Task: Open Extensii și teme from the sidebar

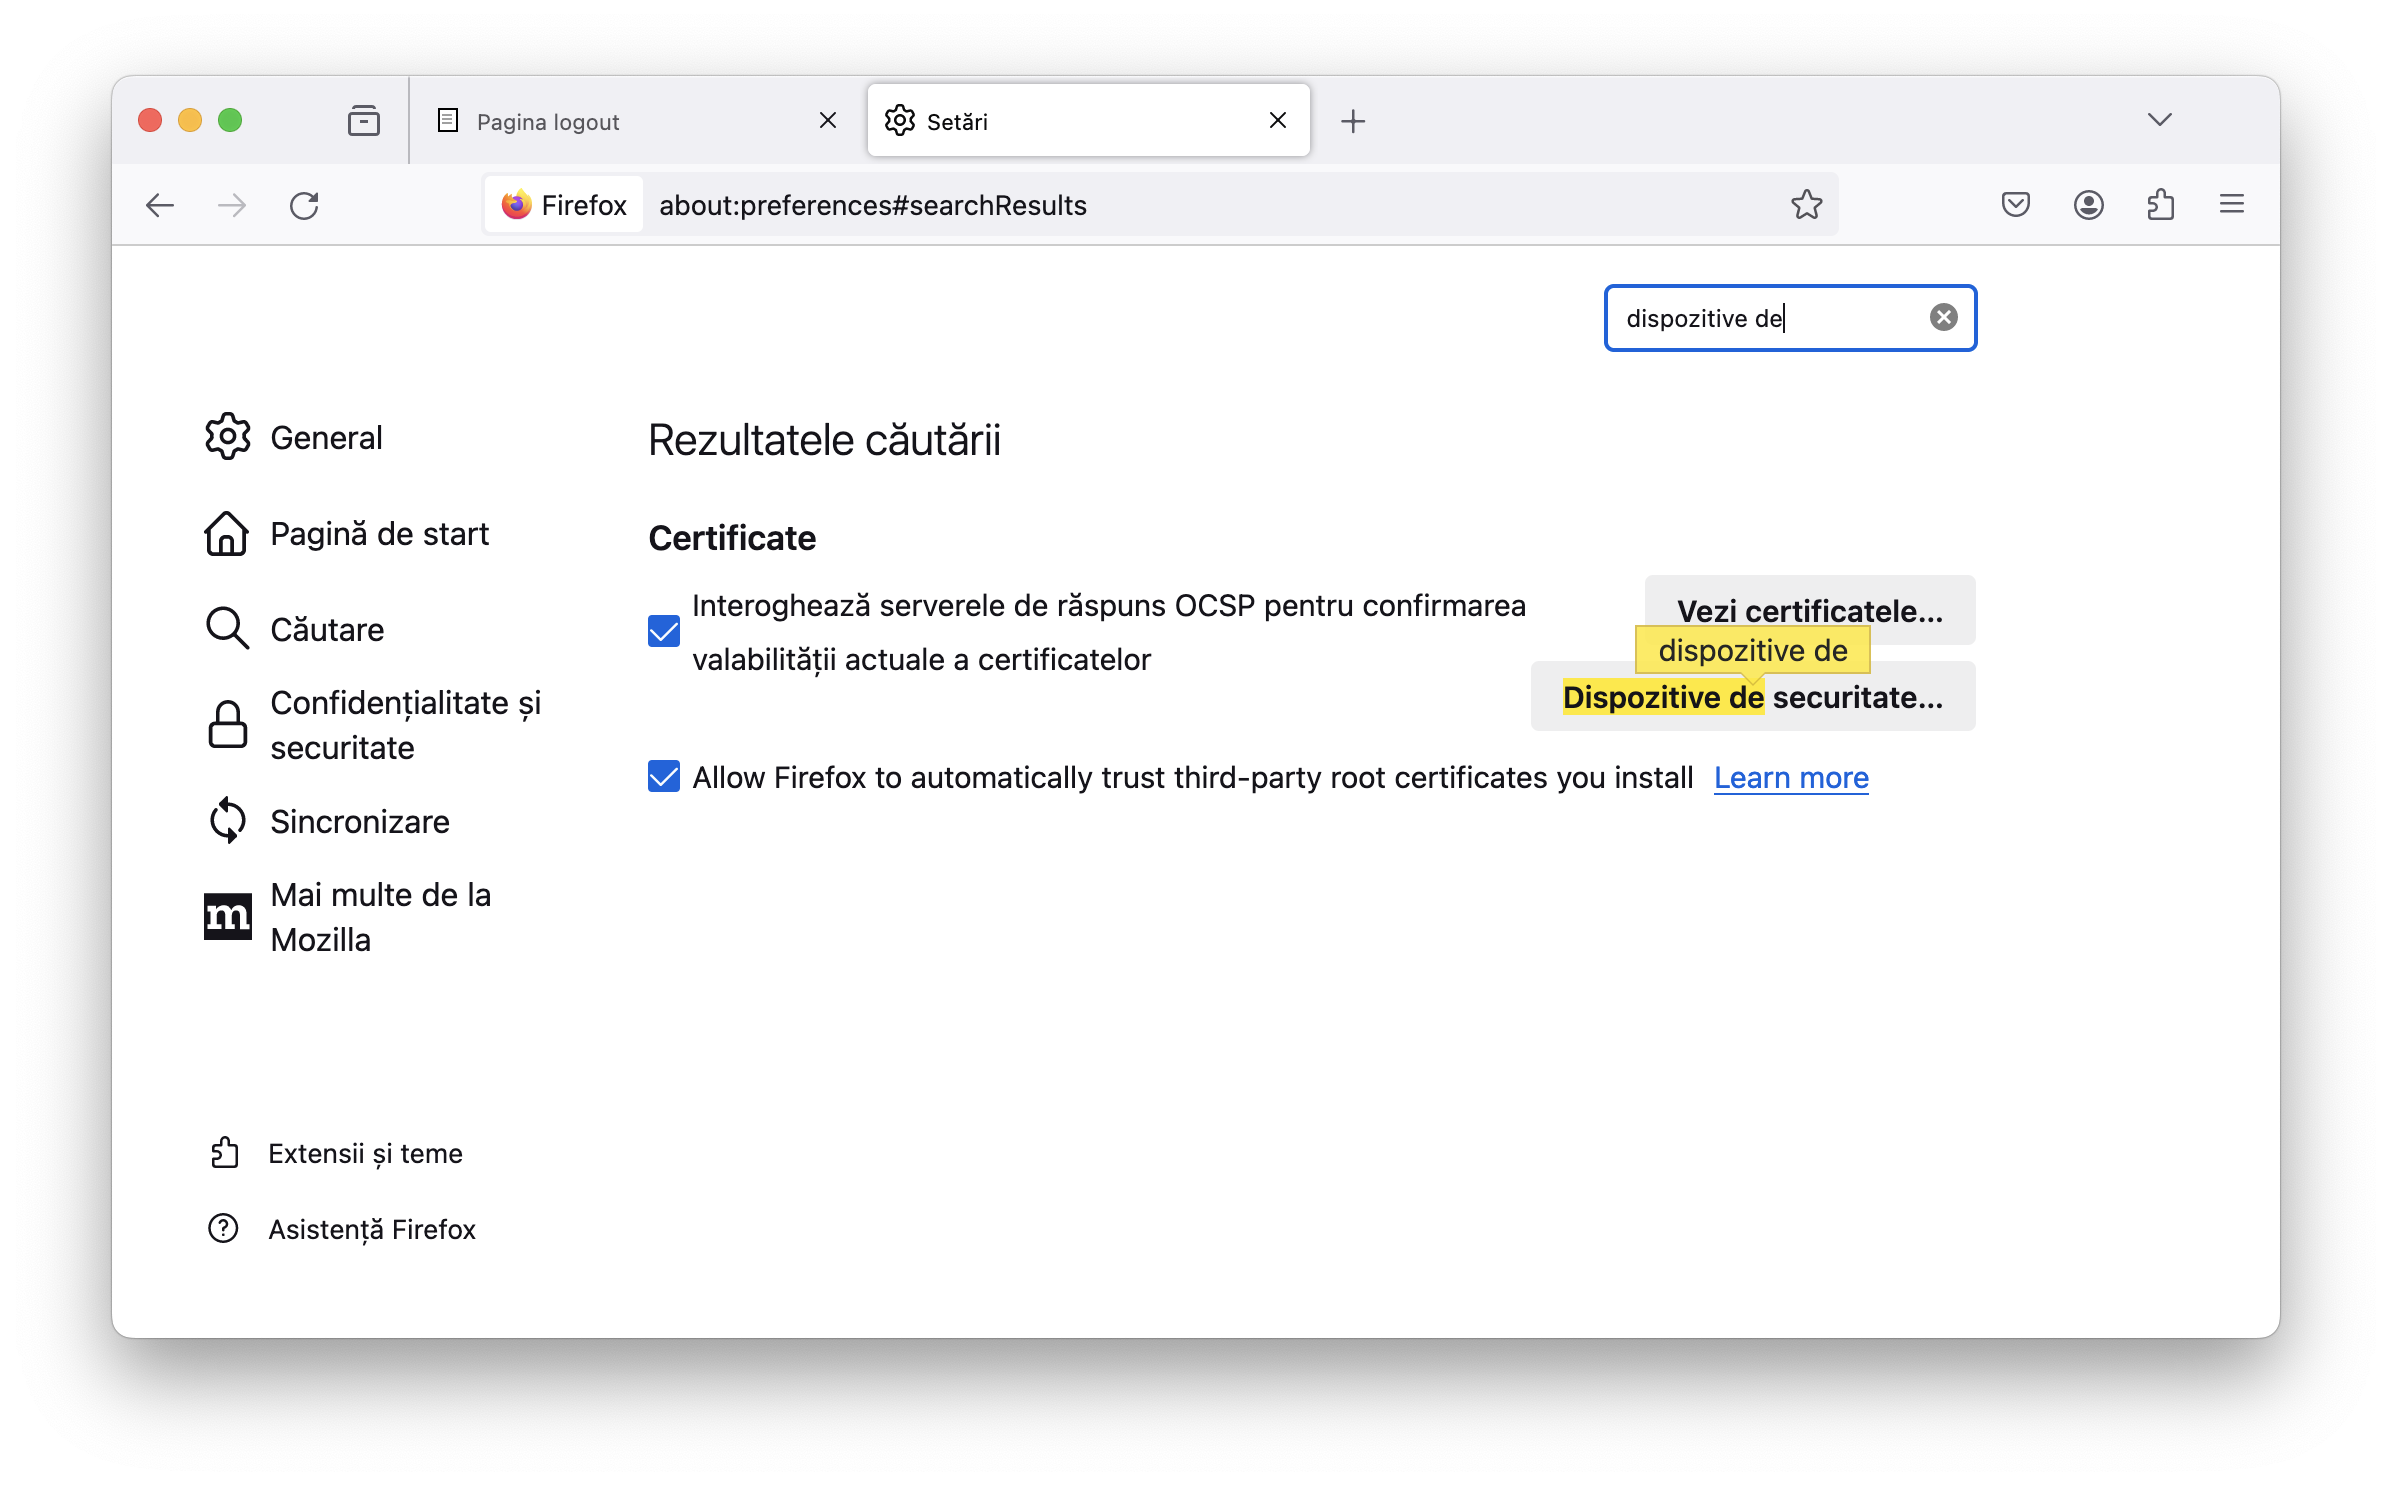Action: click(363, 1153)
